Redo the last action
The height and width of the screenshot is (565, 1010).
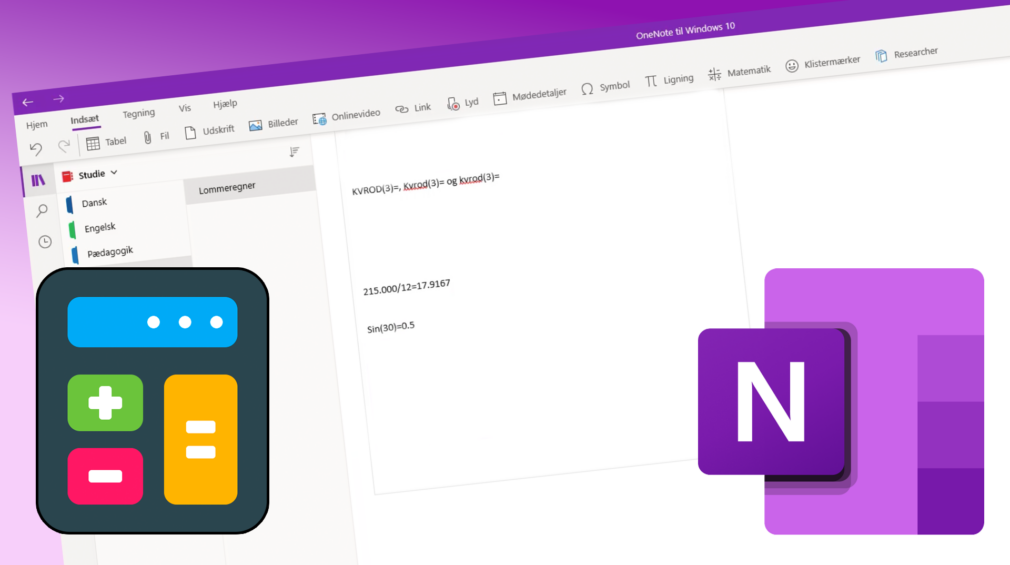pyautogui.click(x=64, y=146)
